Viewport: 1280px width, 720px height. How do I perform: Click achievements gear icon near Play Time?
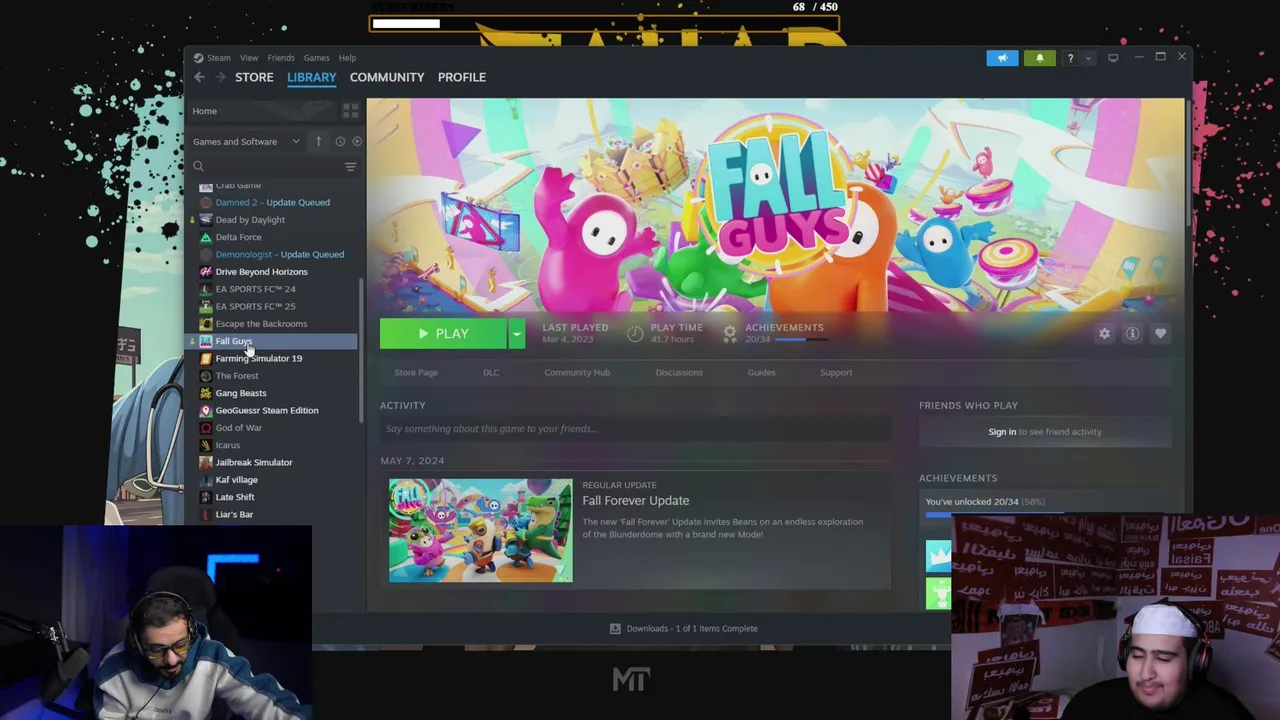click(730, 333)
